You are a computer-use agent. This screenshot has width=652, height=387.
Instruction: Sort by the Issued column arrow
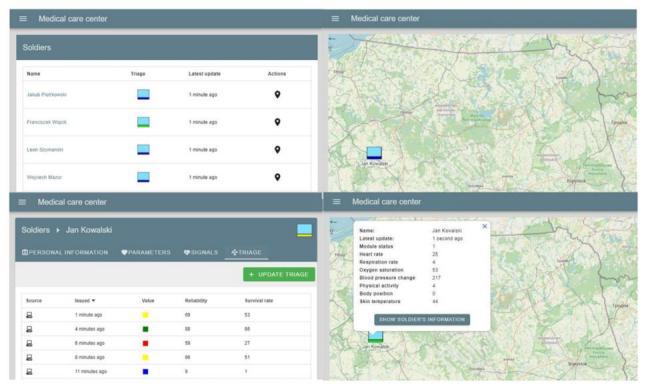point(94,301)
